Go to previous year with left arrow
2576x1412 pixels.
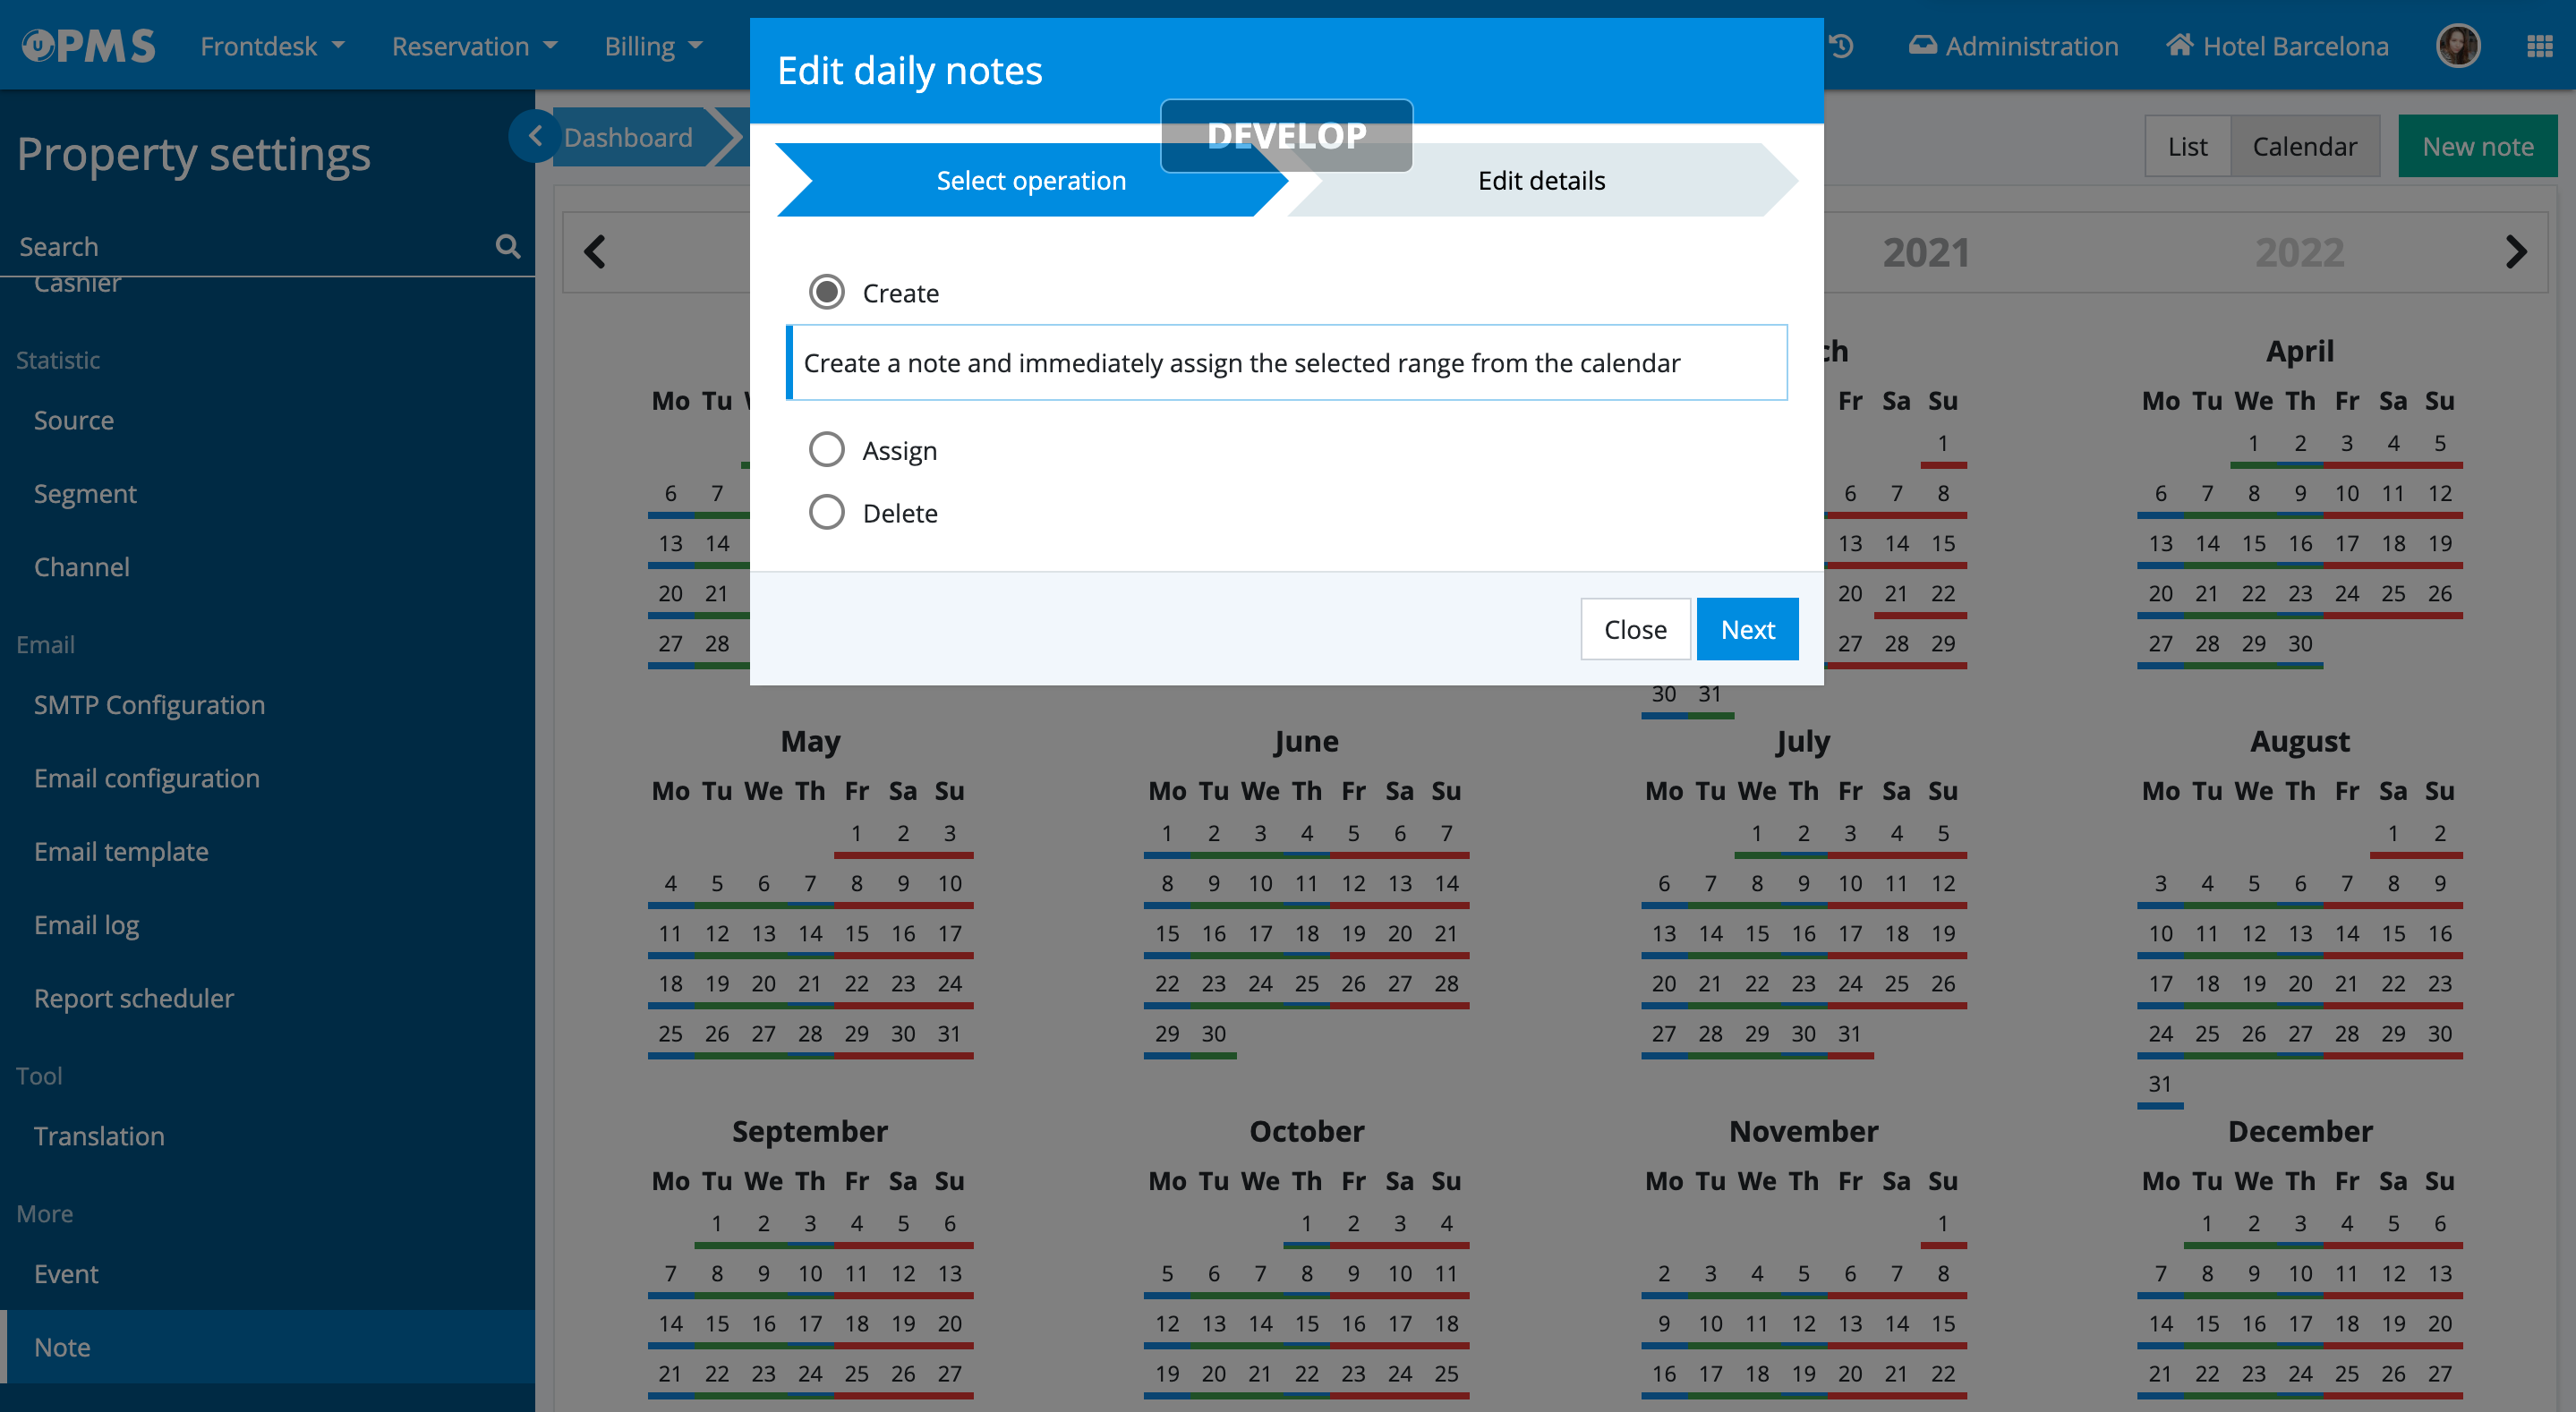pos(595,252)
